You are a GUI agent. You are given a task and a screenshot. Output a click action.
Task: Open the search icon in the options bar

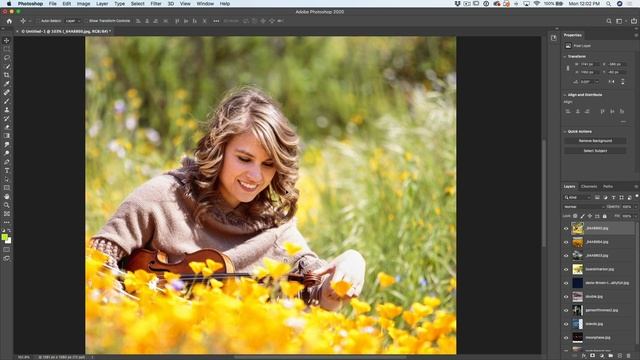click(x=609, y=21)
